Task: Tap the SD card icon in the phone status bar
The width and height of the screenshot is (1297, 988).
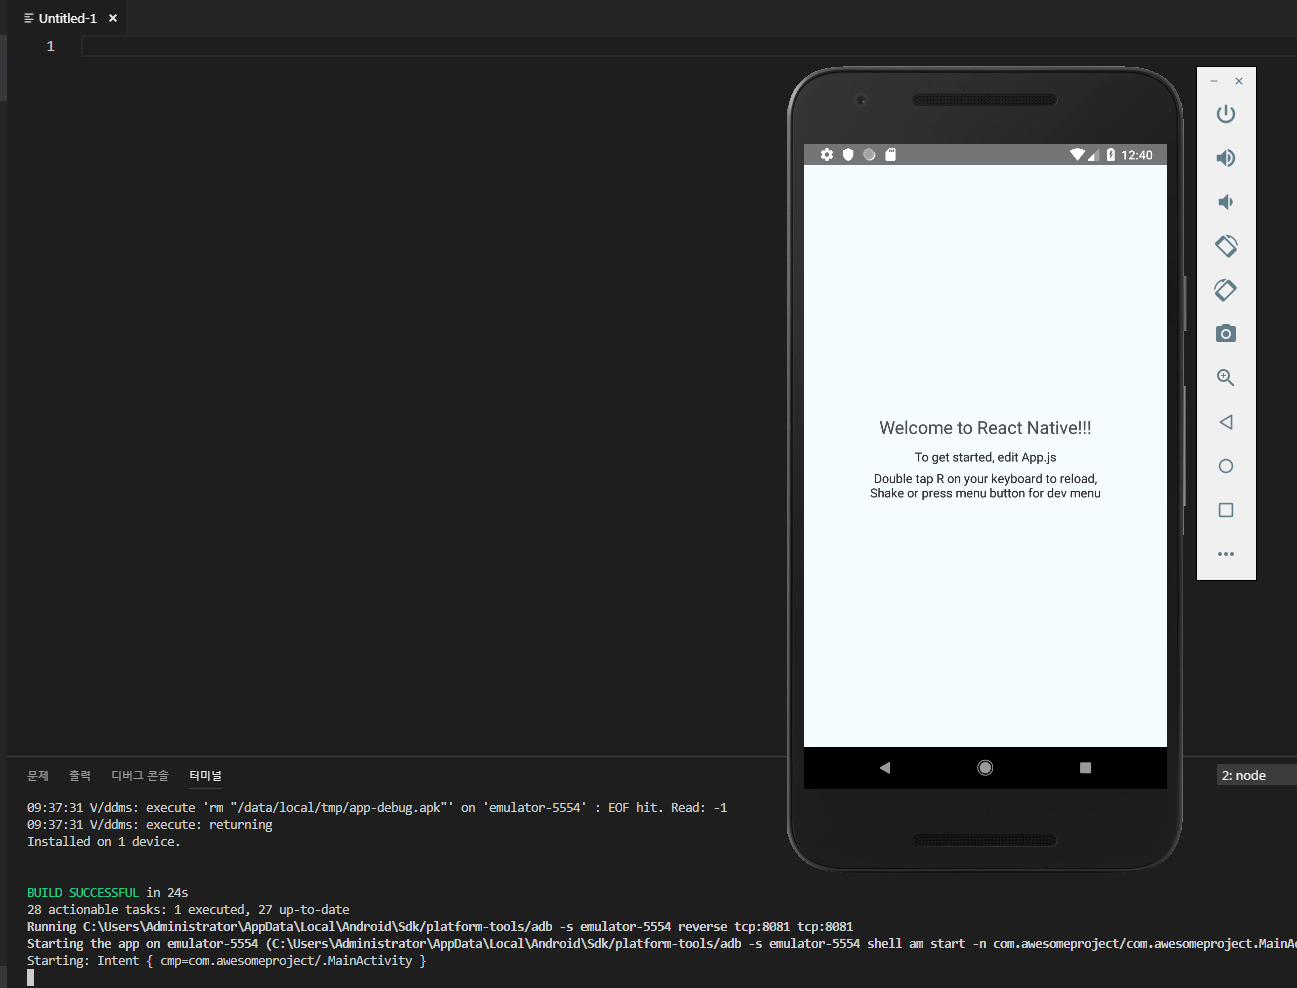Action: click(x=891, y=155)
